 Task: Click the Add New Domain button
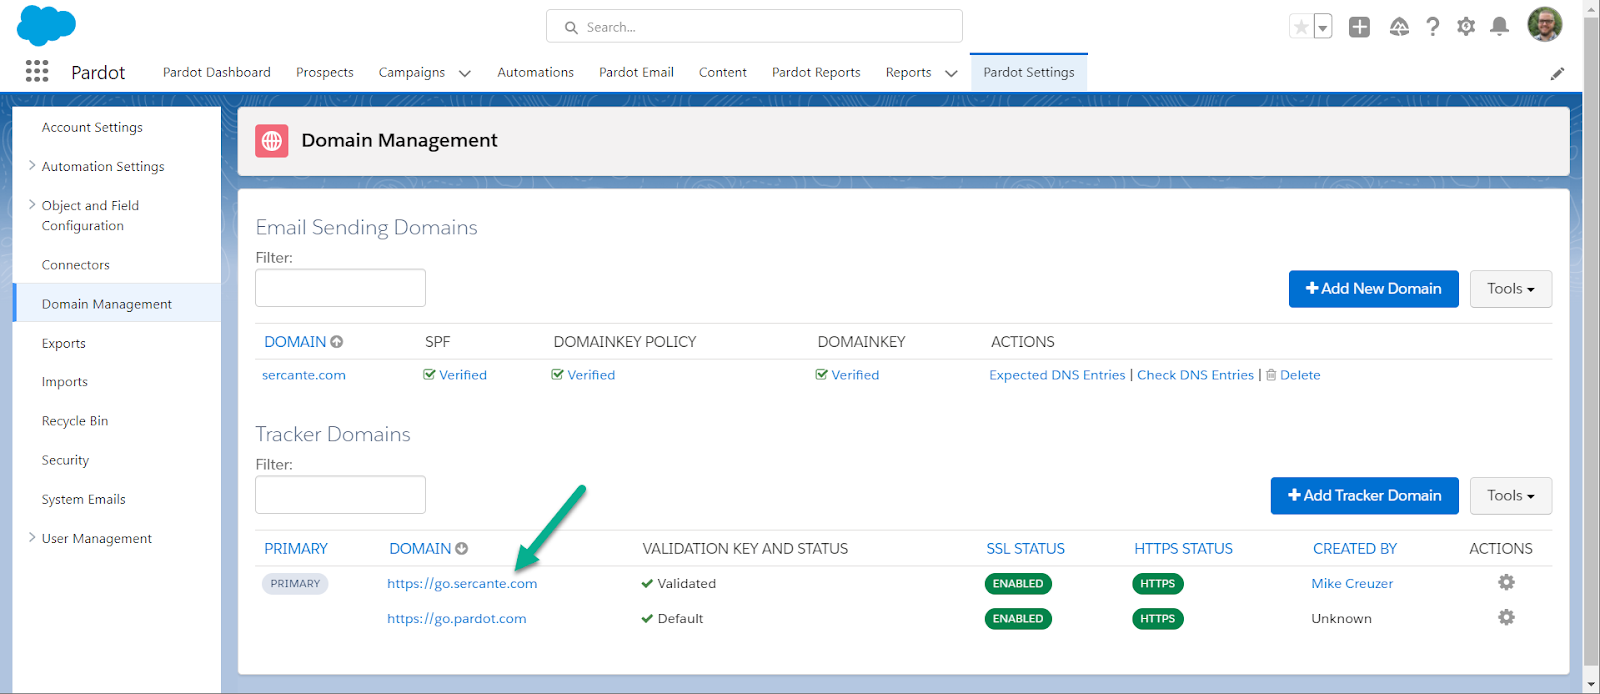point(1373,289)
